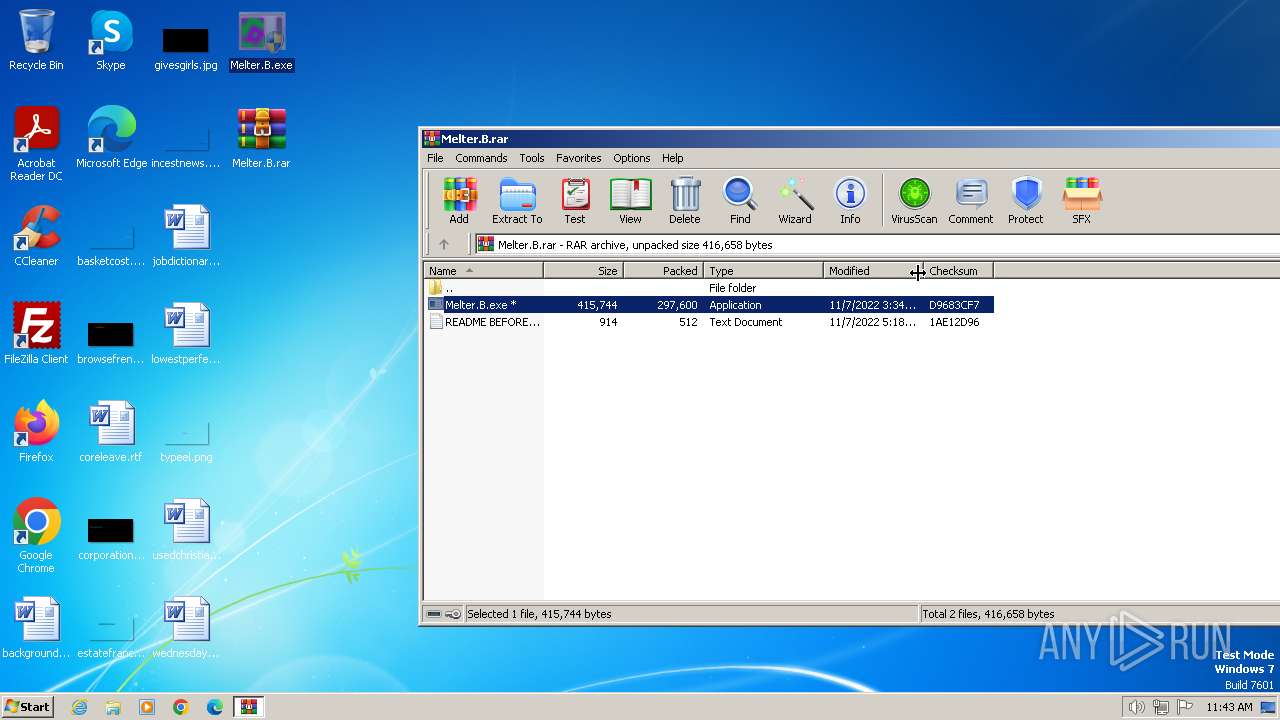Open the Wizard tool
The height and width of the screenshot is (720, 1280).
(x=795, y=200)
